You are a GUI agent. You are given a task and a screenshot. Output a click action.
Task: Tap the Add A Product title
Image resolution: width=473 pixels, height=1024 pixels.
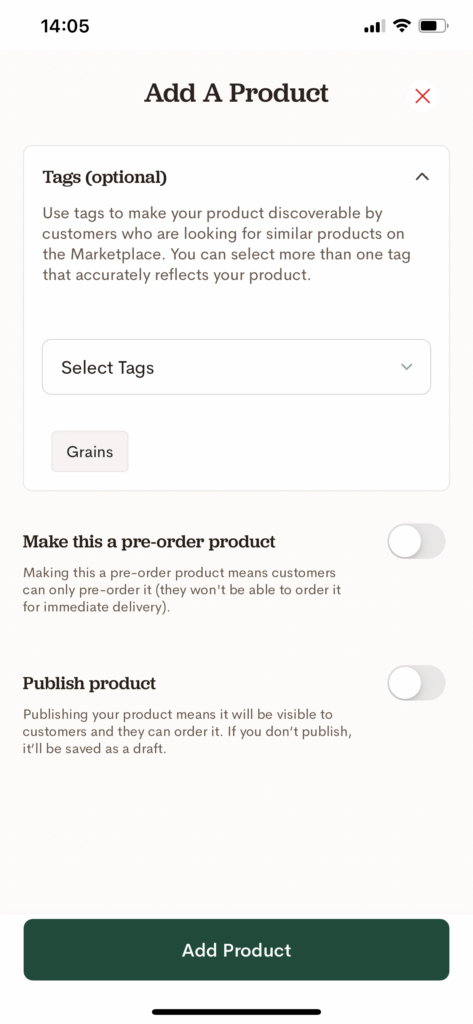(x=236, y=93)
